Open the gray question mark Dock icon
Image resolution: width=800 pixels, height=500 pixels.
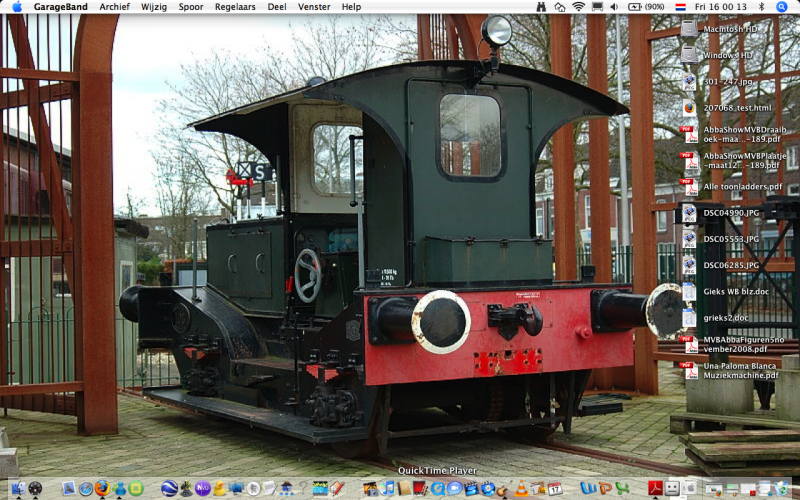pos(303,488)
